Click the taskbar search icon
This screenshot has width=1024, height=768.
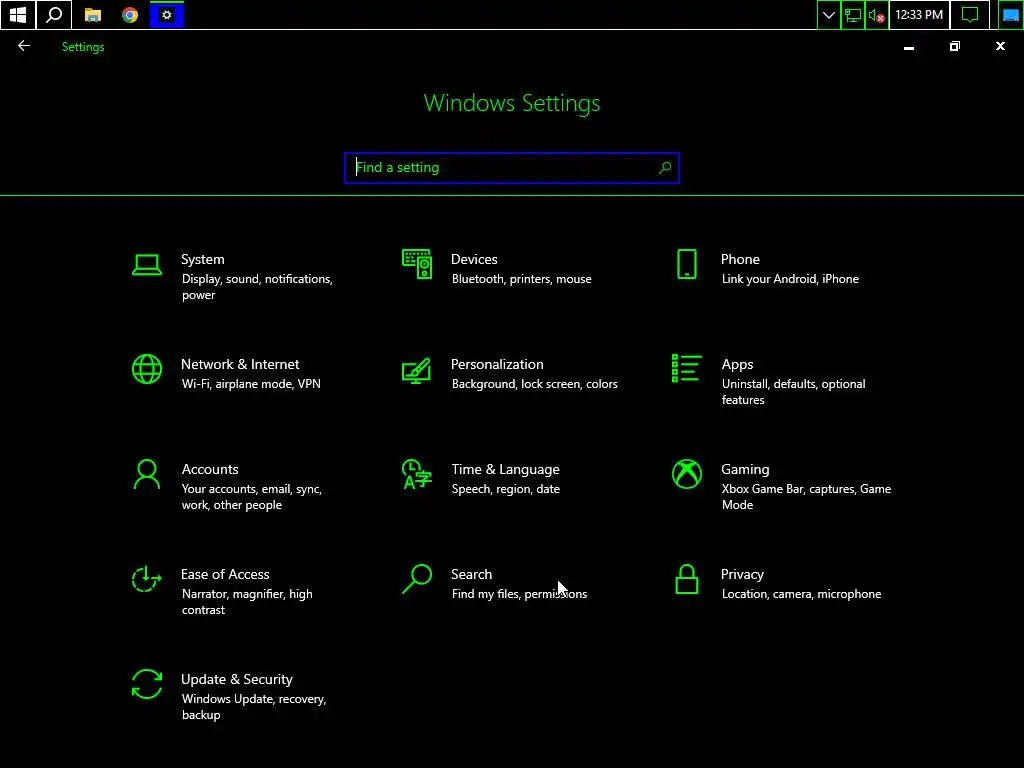(54, 15)
